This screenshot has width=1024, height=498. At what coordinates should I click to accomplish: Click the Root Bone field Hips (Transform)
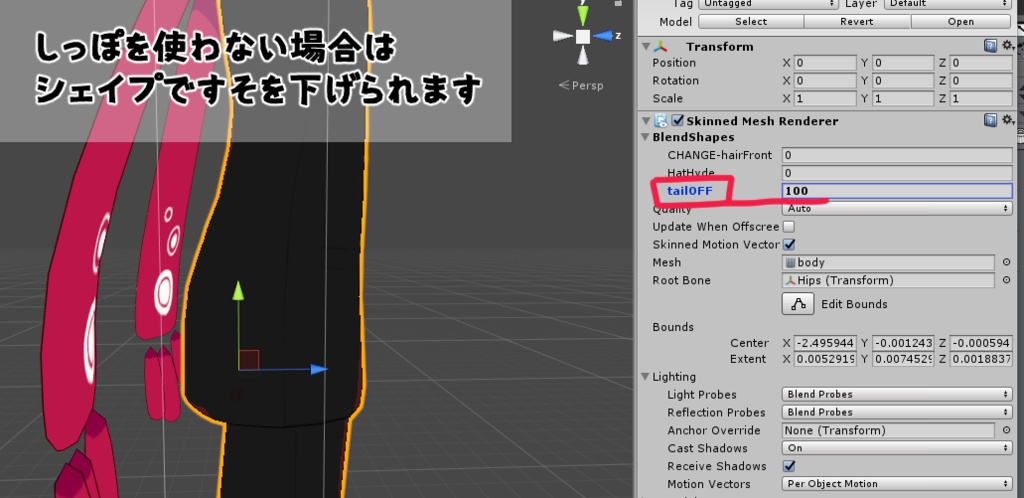pos(888,280)
